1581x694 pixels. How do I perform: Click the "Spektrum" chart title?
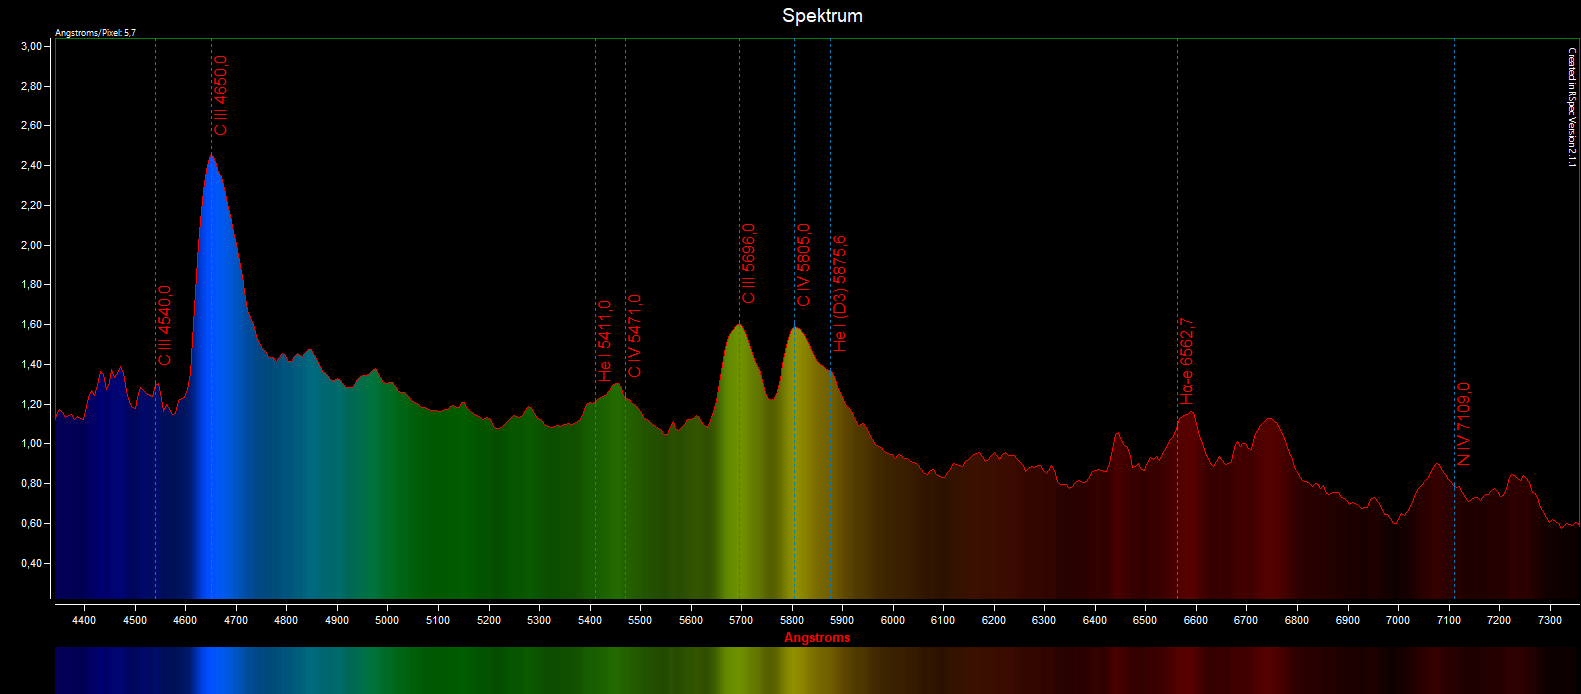(x=822, y=16)
